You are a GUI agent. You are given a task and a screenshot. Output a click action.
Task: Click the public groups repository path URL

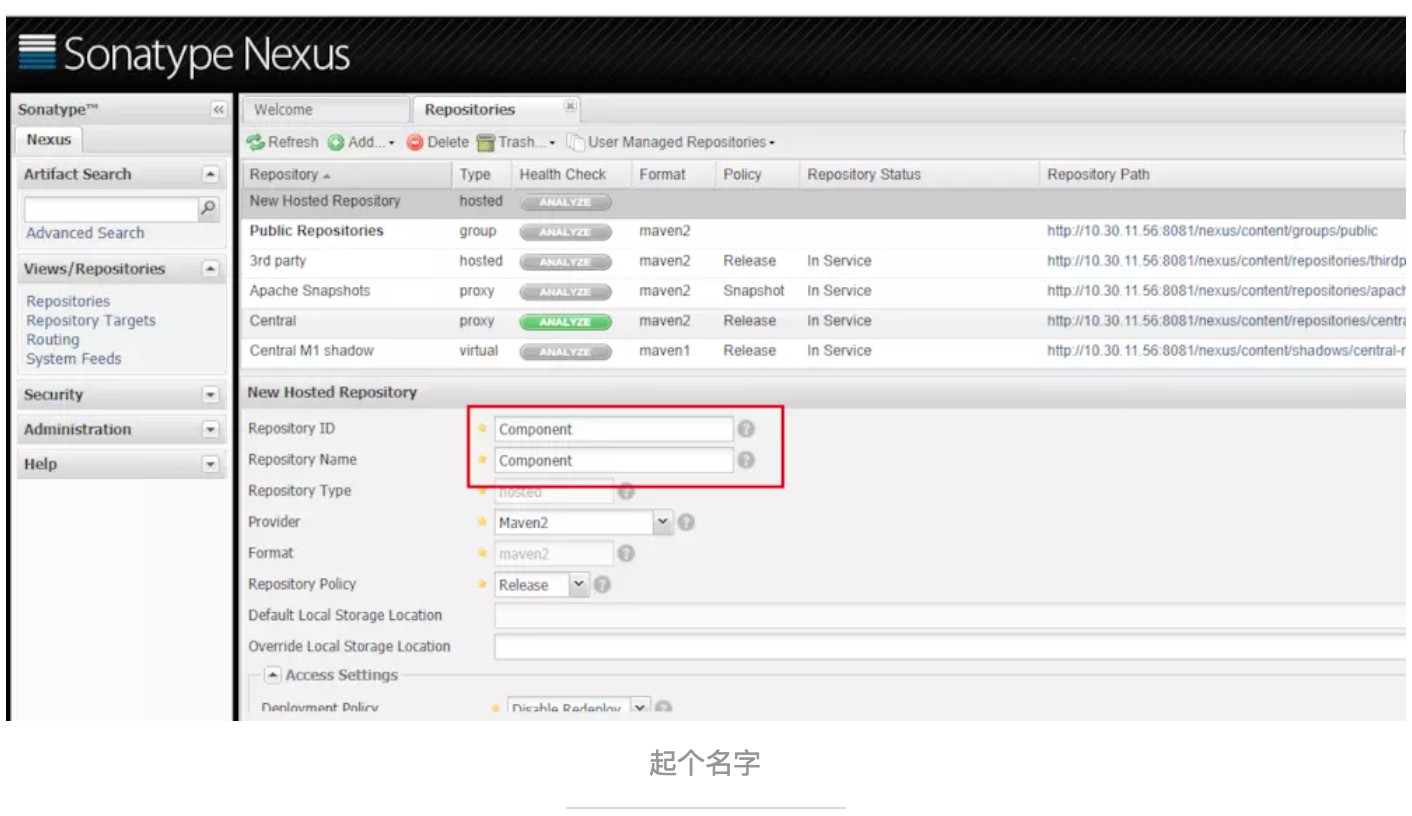[x=1212, y=231]
